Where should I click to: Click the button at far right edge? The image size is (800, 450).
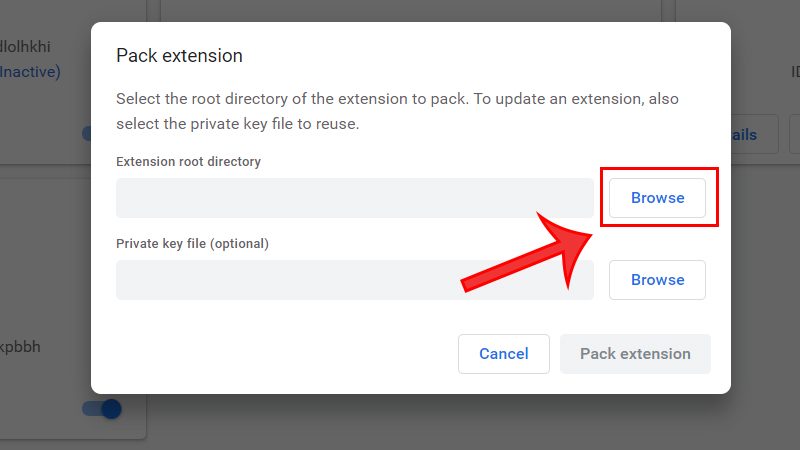pyautogui.click(x=794, y=135)
